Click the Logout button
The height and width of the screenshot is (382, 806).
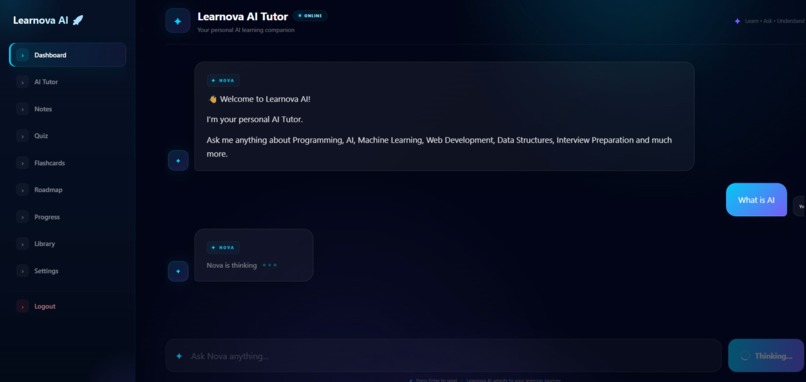click(x=67, y=306)
